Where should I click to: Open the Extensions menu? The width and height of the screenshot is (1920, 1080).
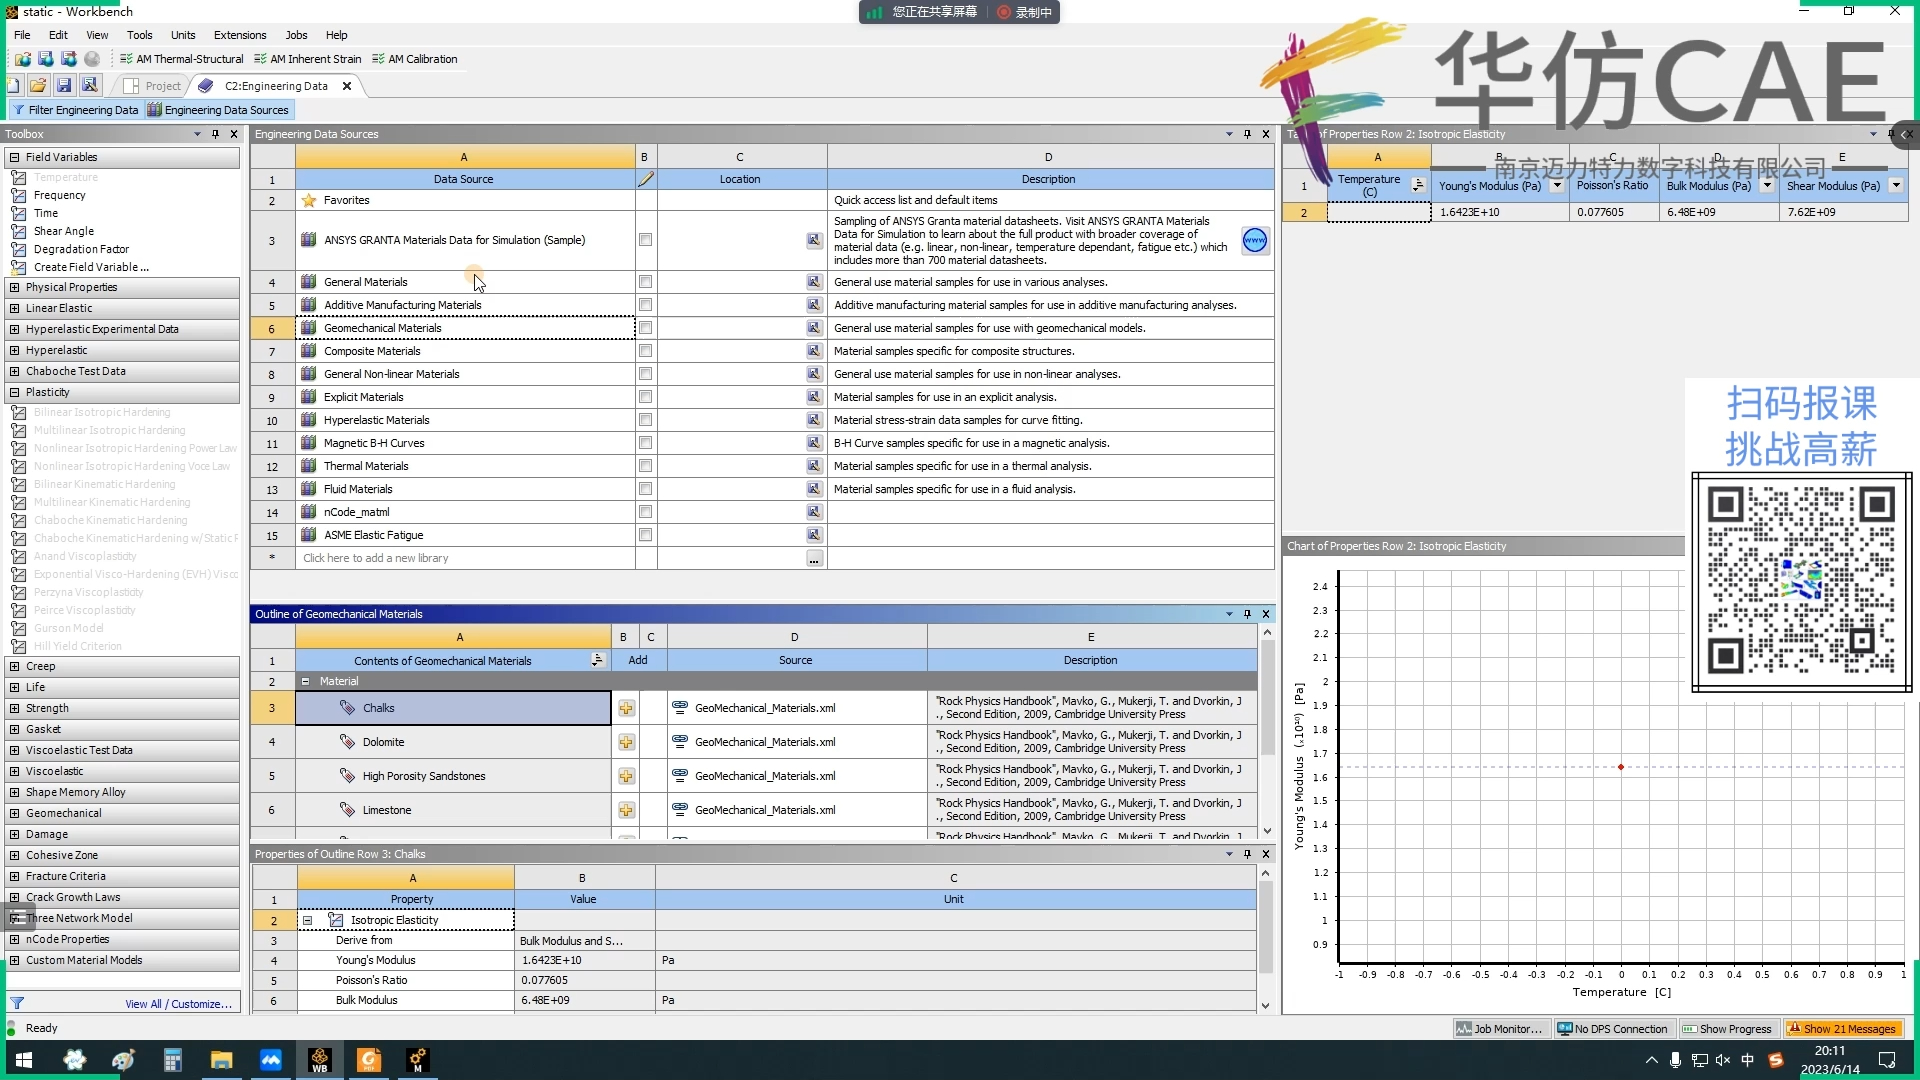pyautogui.click(x=240, y=35)
